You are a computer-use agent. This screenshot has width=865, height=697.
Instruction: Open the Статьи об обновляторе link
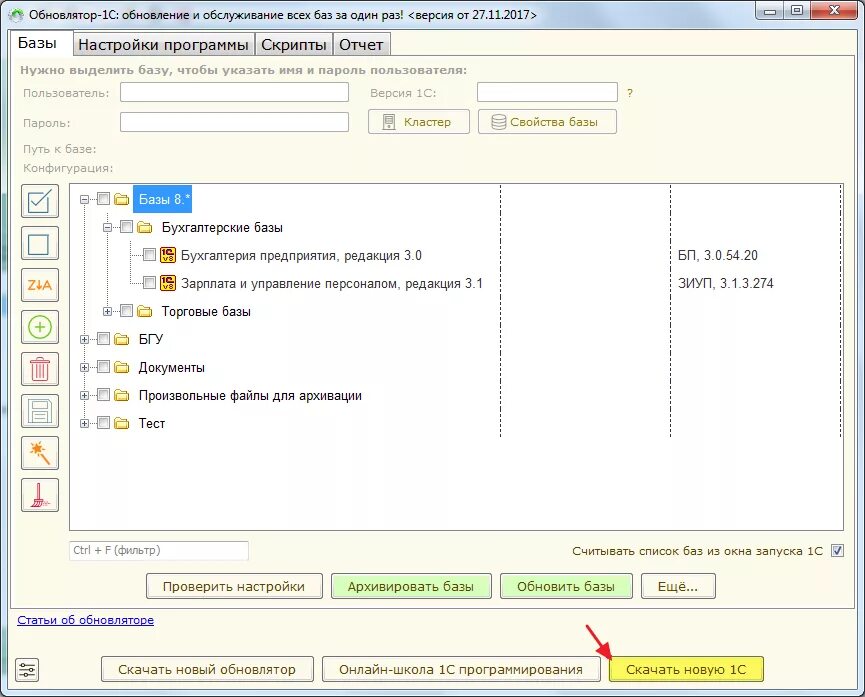tap(86, 620)
